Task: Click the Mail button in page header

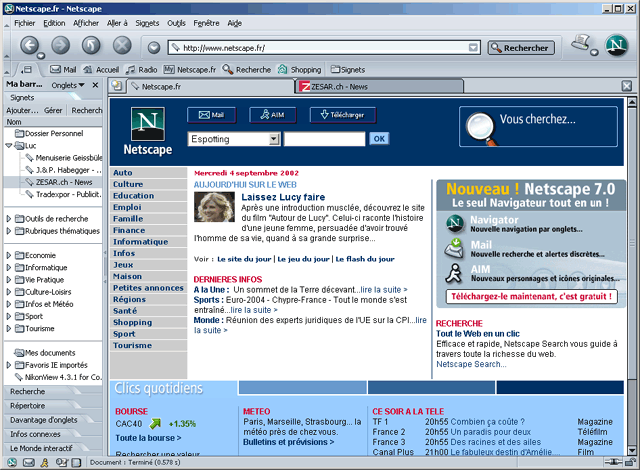Action: tap(211, 115)
